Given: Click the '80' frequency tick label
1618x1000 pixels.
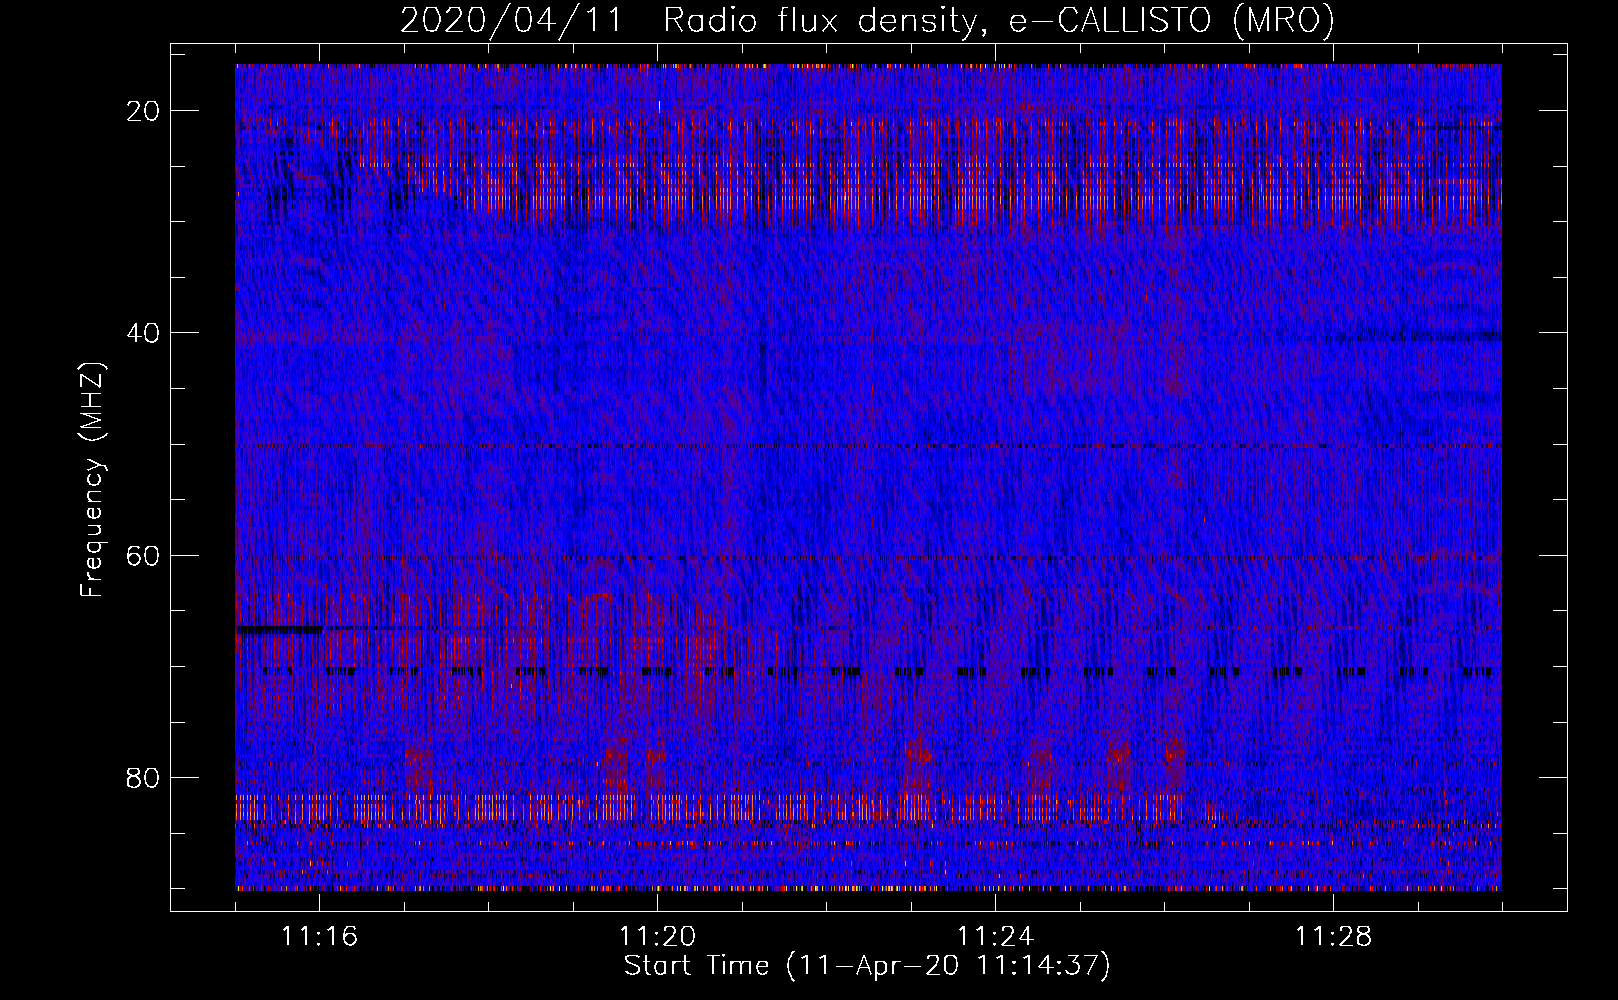Looking at the screenshot, I should click(x=143, y=777).
